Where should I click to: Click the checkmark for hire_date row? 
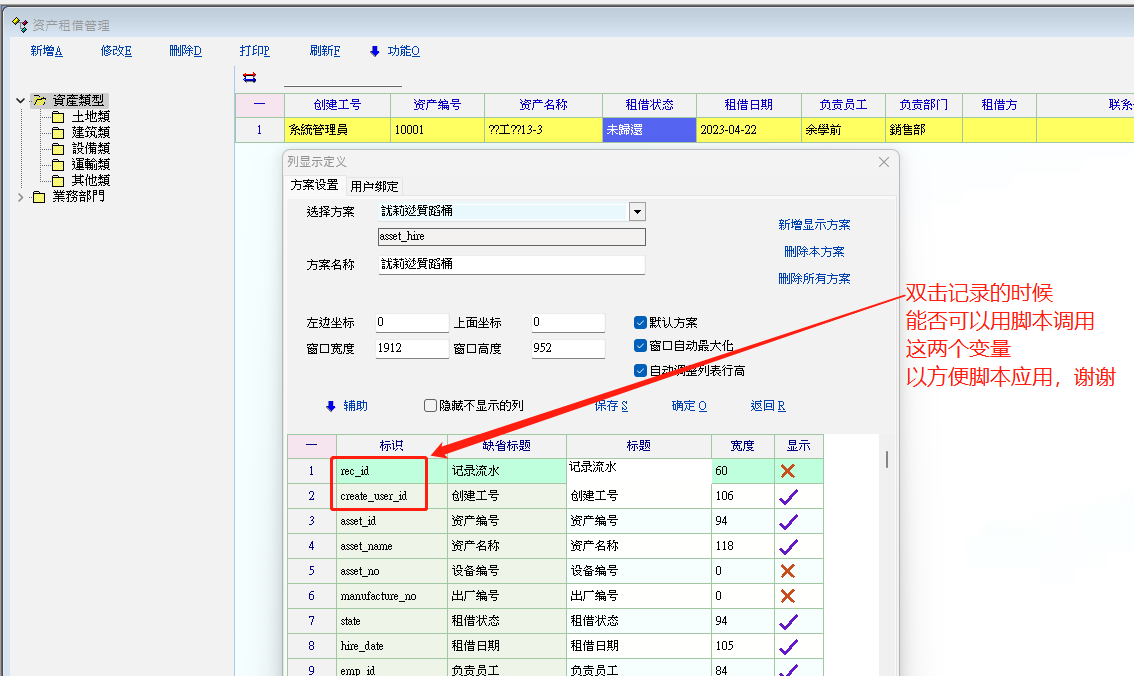tap(788, 646)
